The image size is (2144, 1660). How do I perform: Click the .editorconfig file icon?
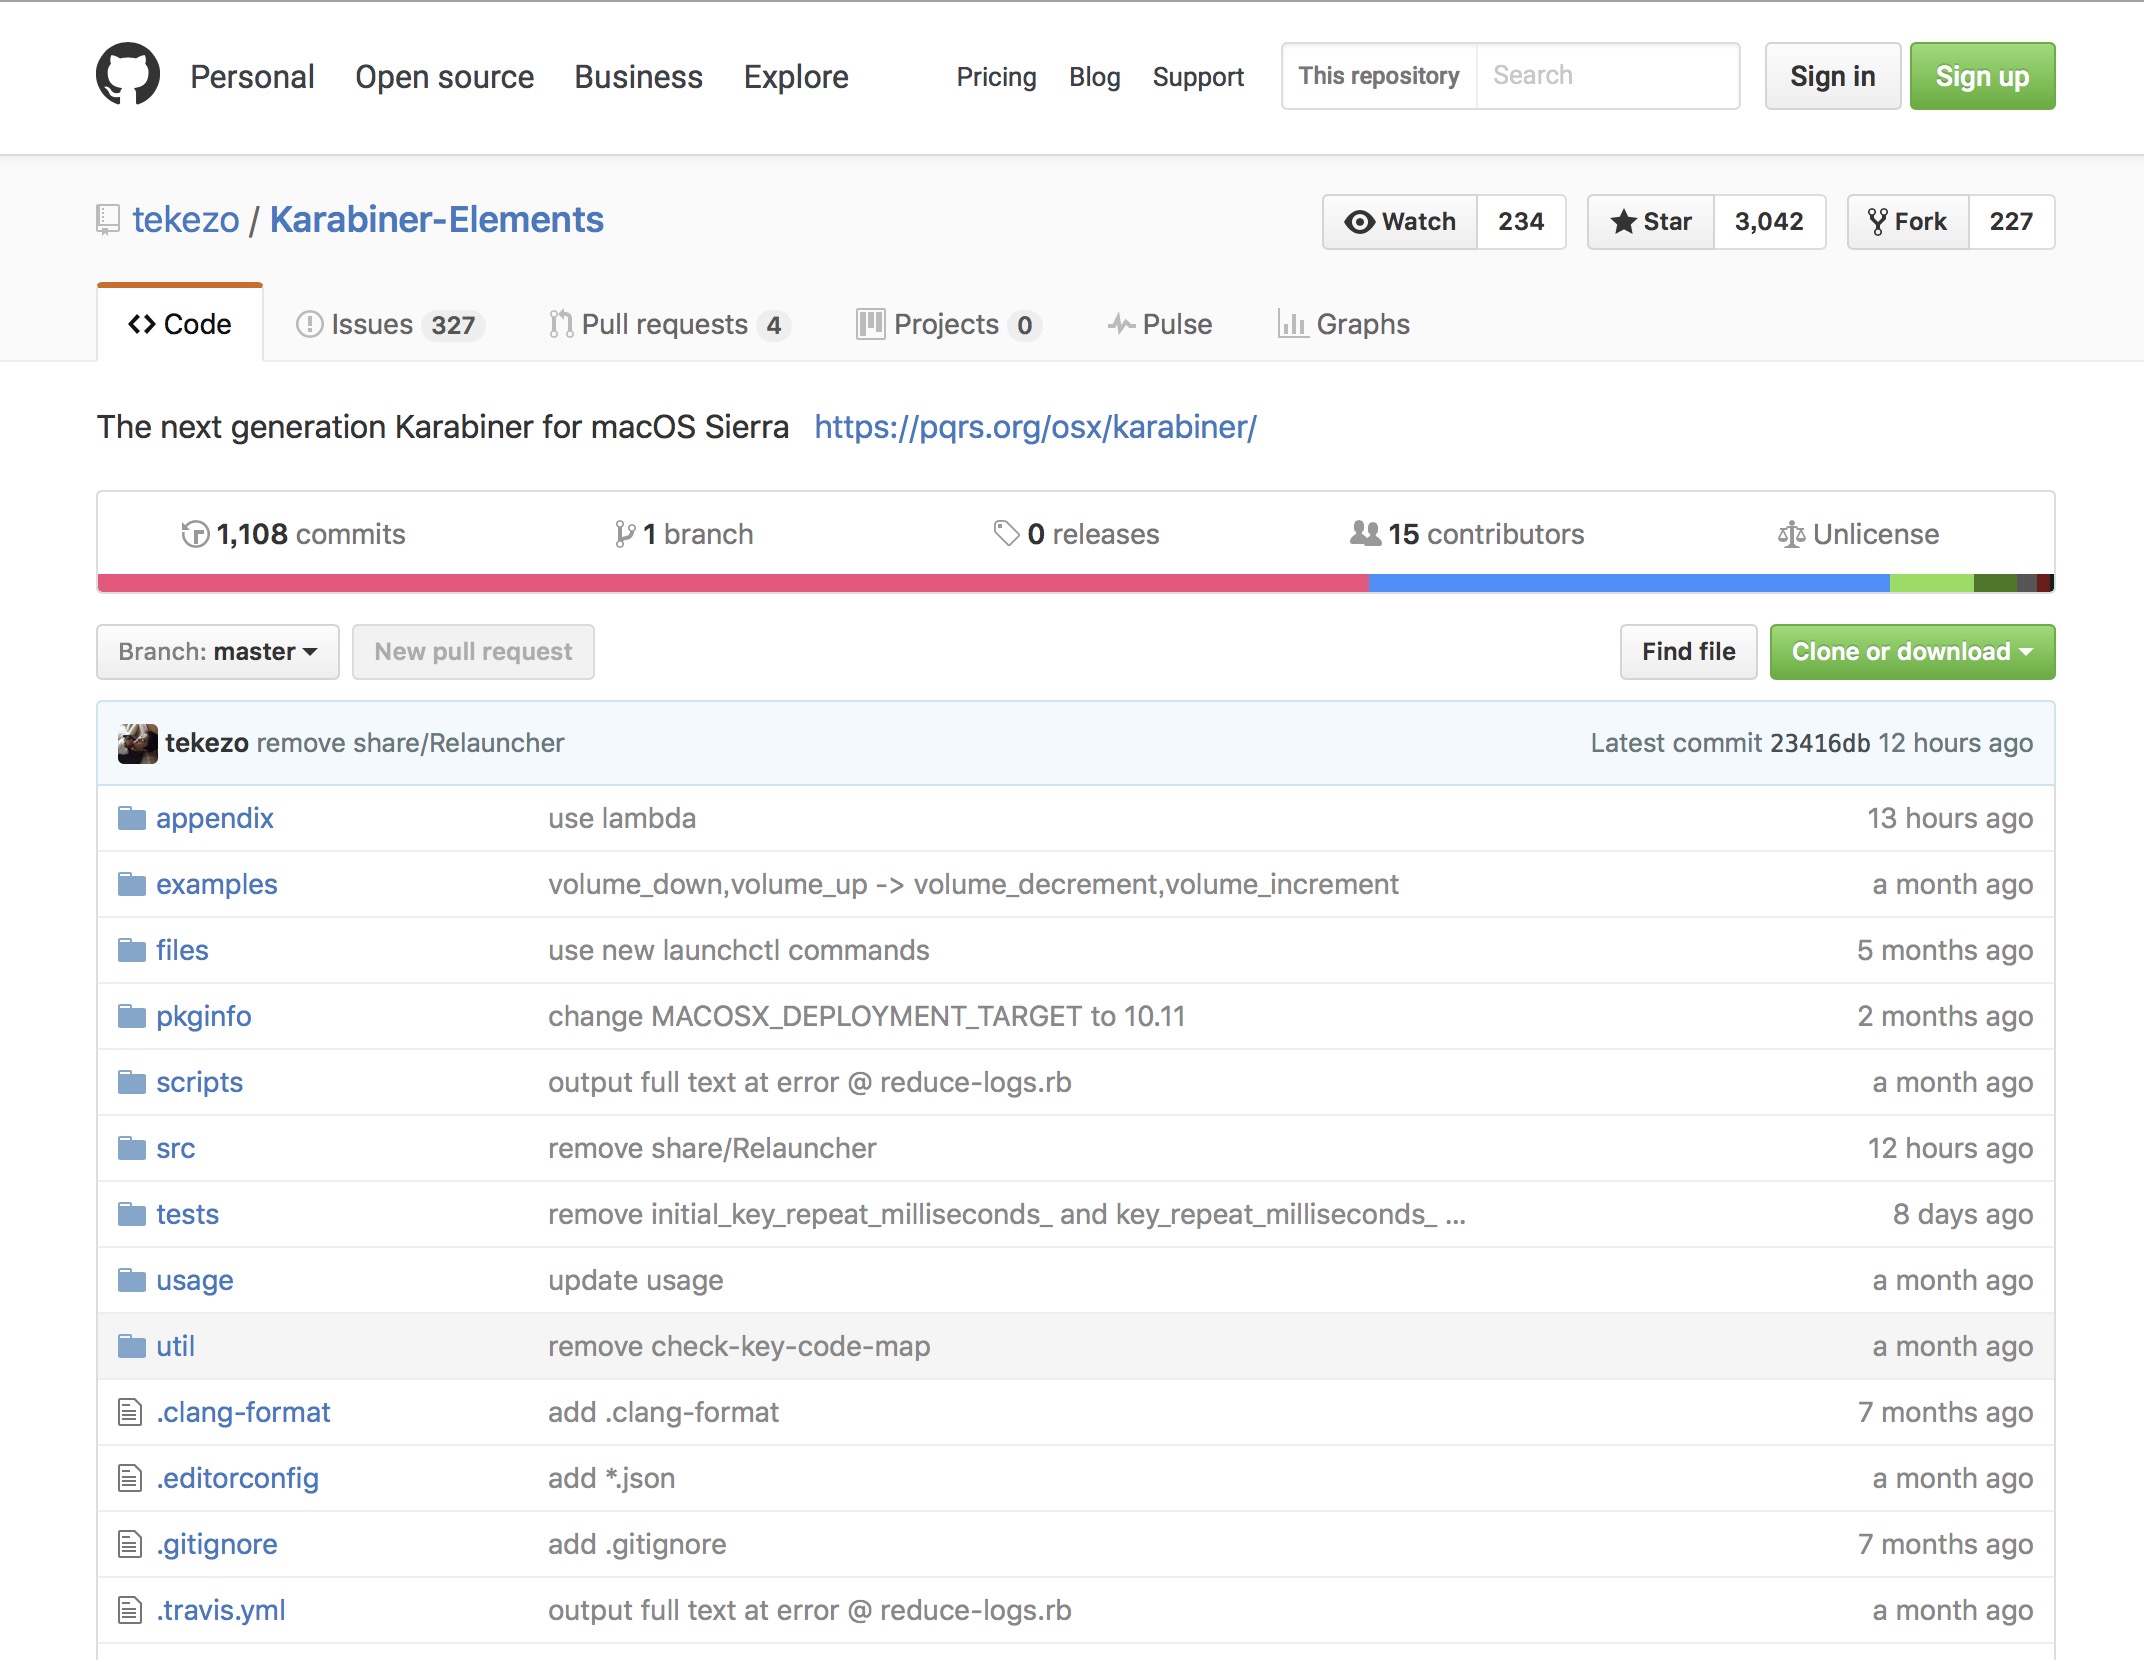click(130, 1478)
